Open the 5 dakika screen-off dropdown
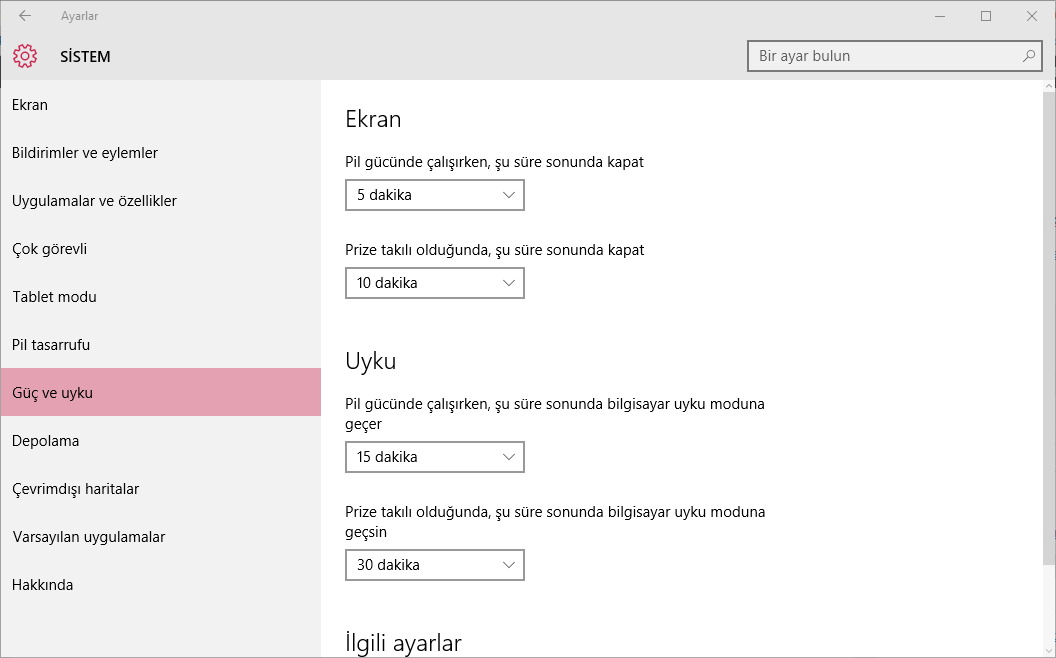This screenshot has height=658, width=1056. point(434,194)
